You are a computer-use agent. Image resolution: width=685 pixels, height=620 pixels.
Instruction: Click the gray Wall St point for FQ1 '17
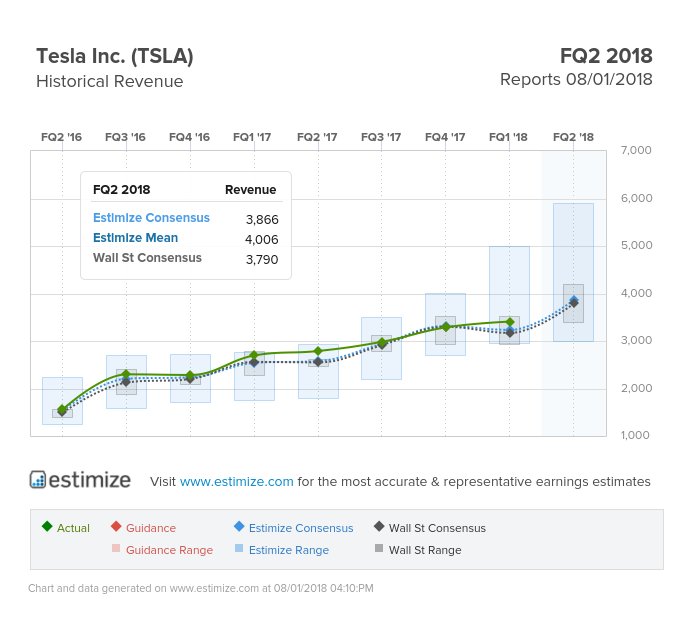click(254, 363)
